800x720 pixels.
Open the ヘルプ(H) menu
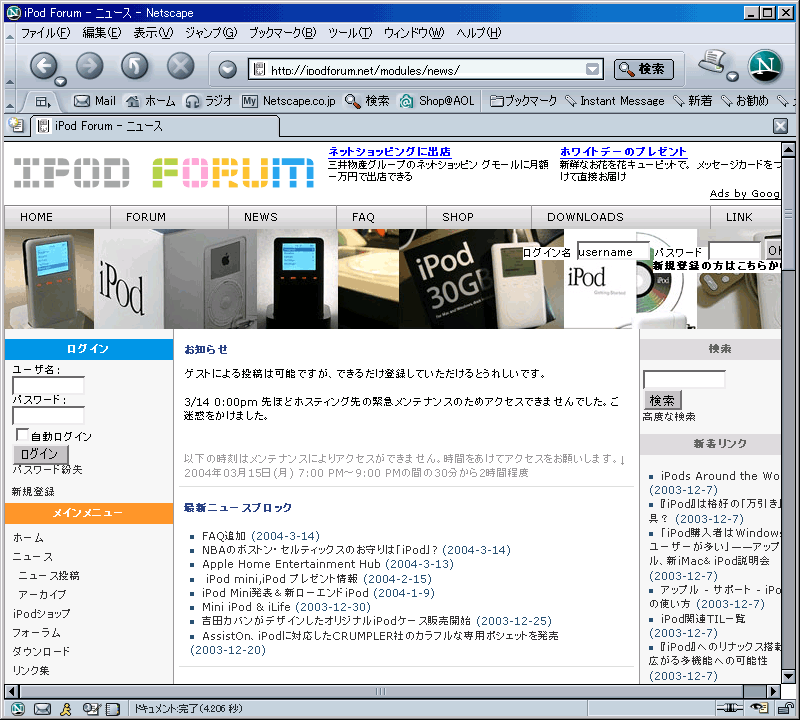(479, 33)
